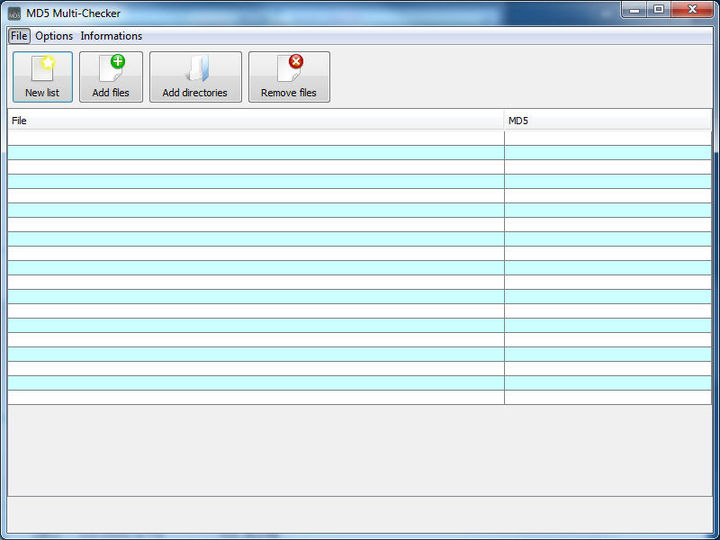
Task: Open the Informations menu
Action: [x=111, y=36]
